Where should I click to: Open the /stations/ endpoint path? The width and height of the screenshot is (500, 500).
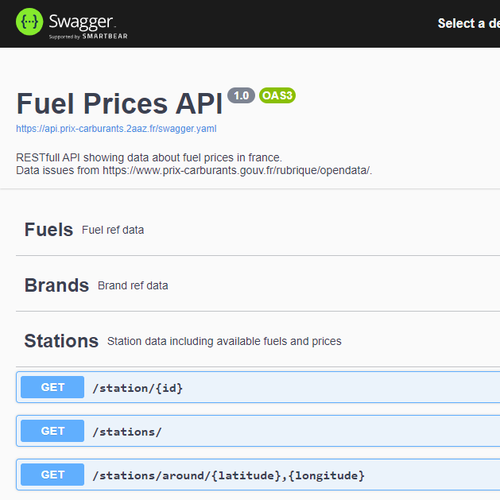(127, 432)
